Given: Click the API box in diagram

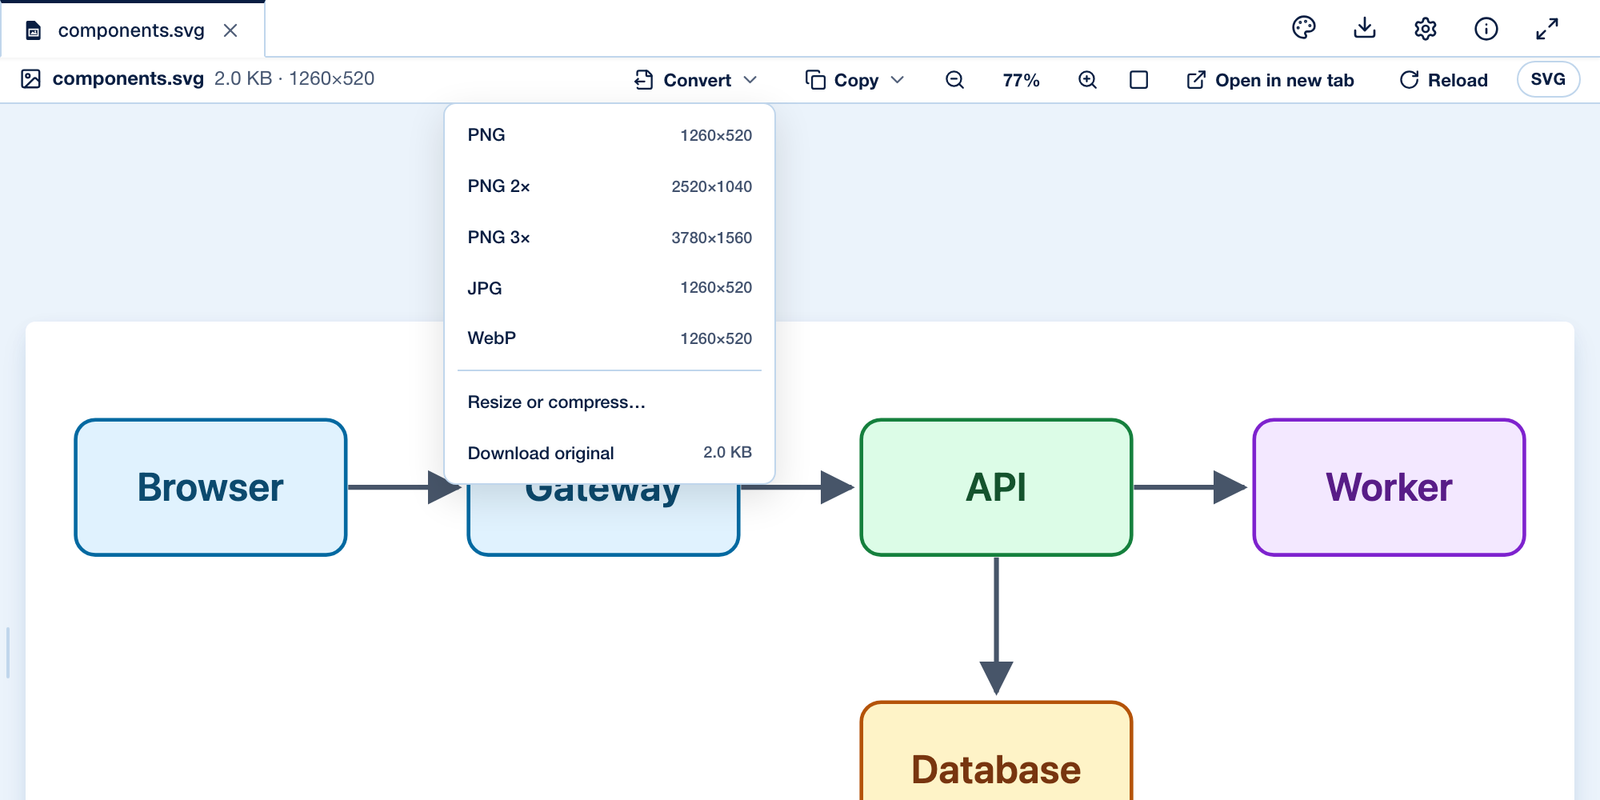Looking at the screenshot, I should point(996,487).
